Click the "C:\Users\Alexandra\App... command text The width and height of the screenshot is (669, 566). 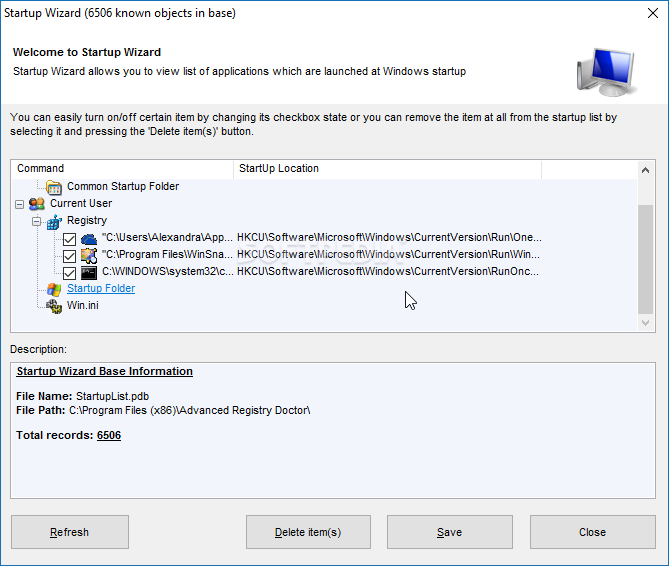point(167,238)
